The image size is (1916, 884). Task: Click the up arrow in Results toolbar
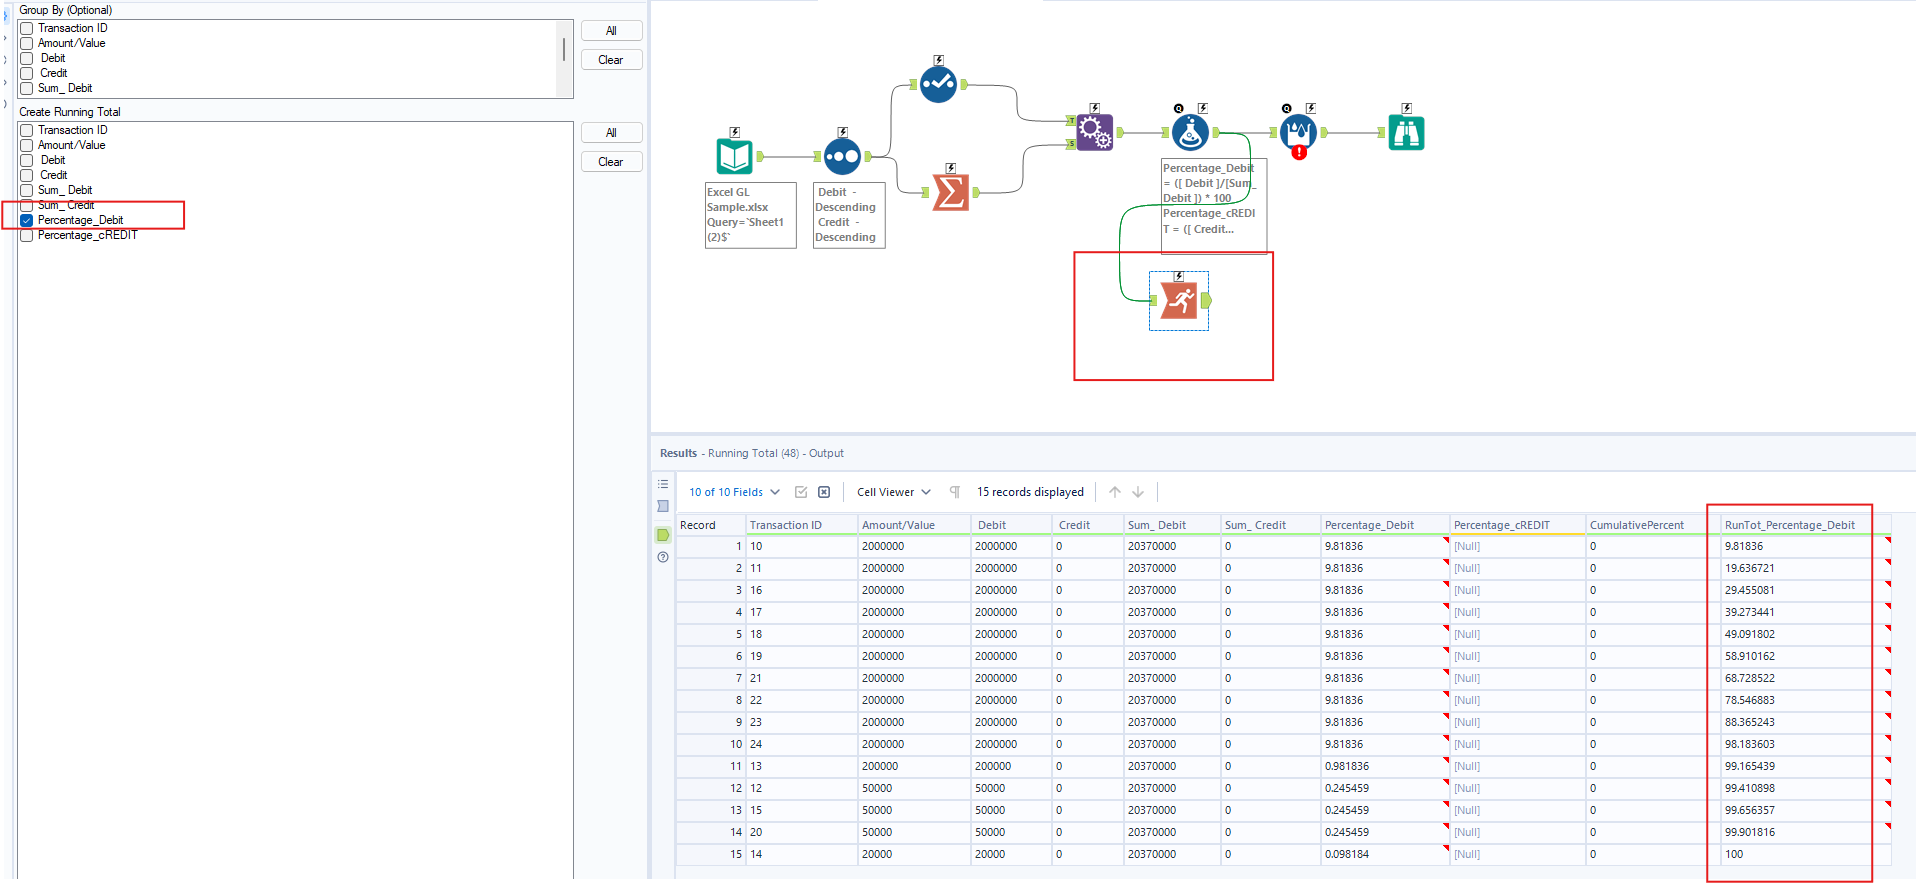[1115, 492]
